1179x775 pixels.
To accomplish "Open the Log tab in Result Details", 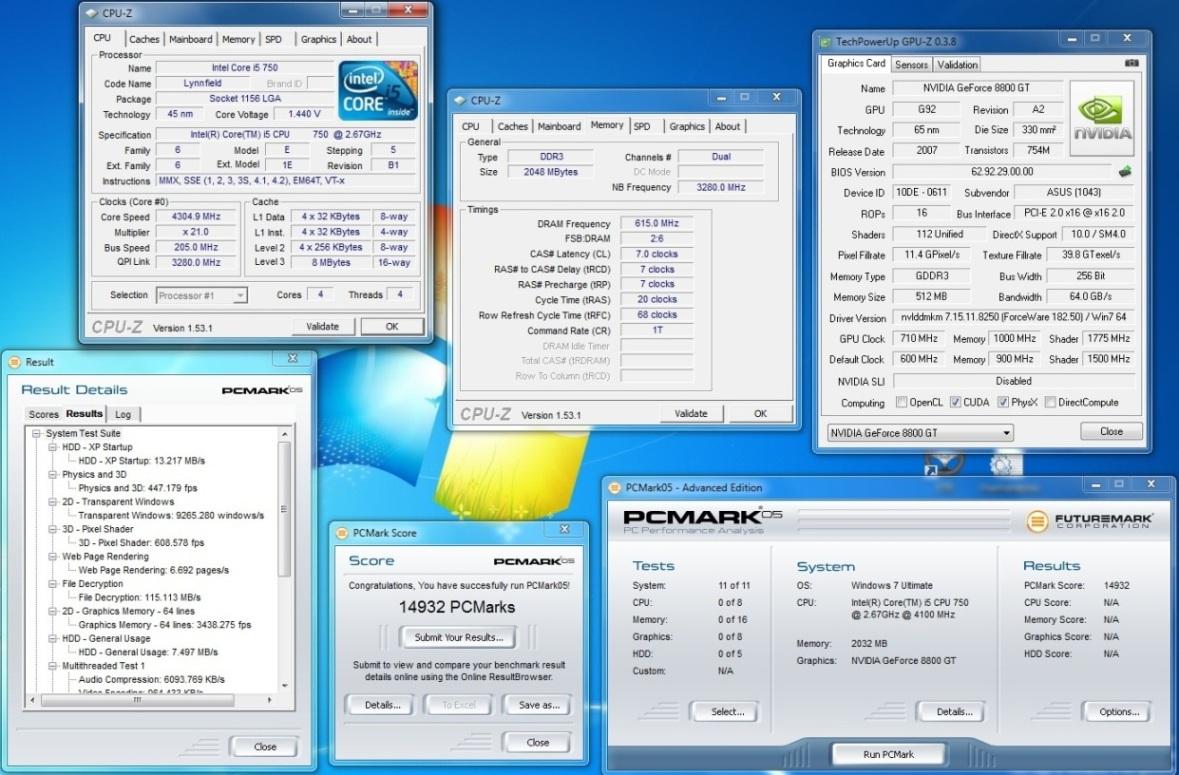I will click(123, 414).
